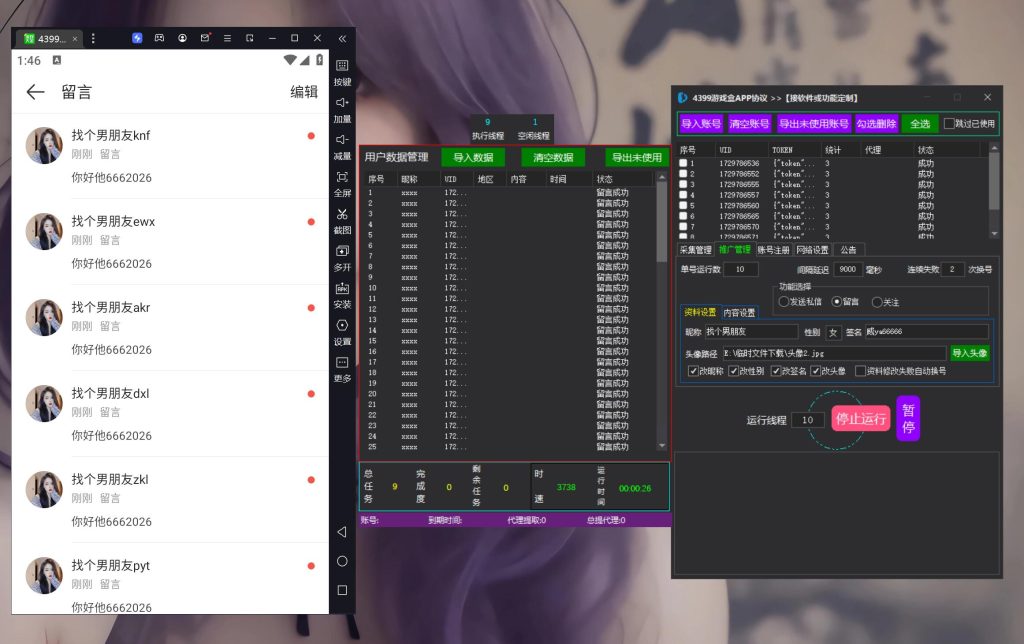Open the mail icon with red dot
Screen dimensions: 1024x644
click(205, 39)
